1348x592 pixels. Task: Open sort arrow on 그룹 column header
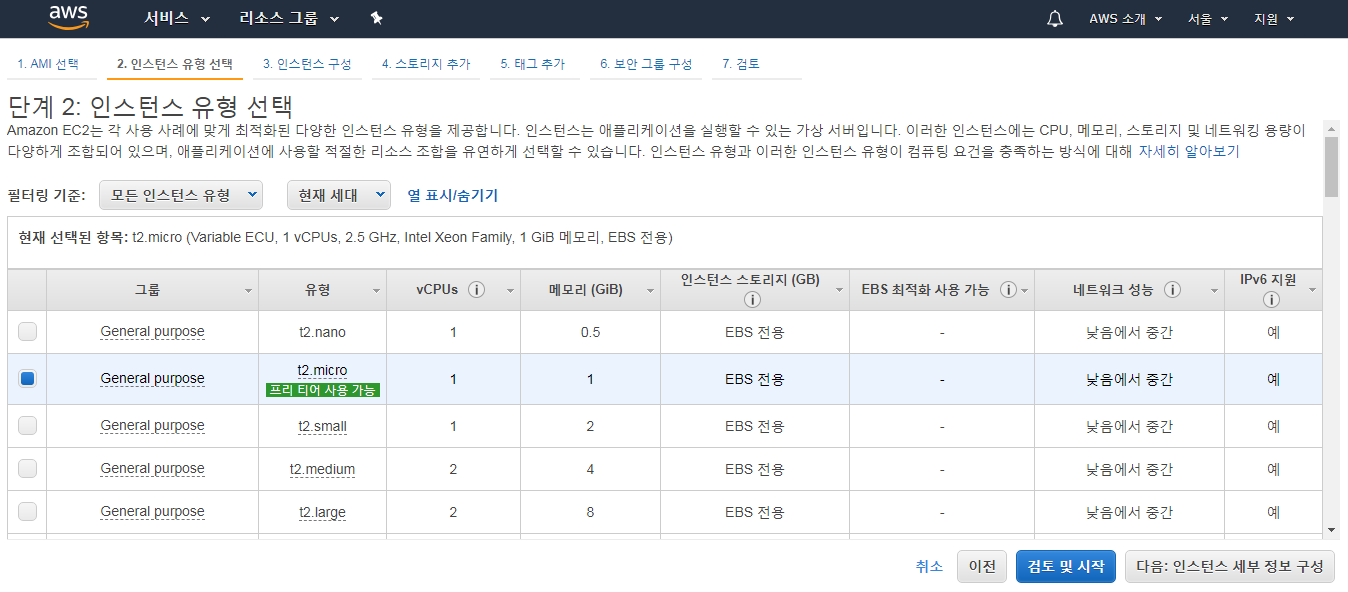click(248, 291)
